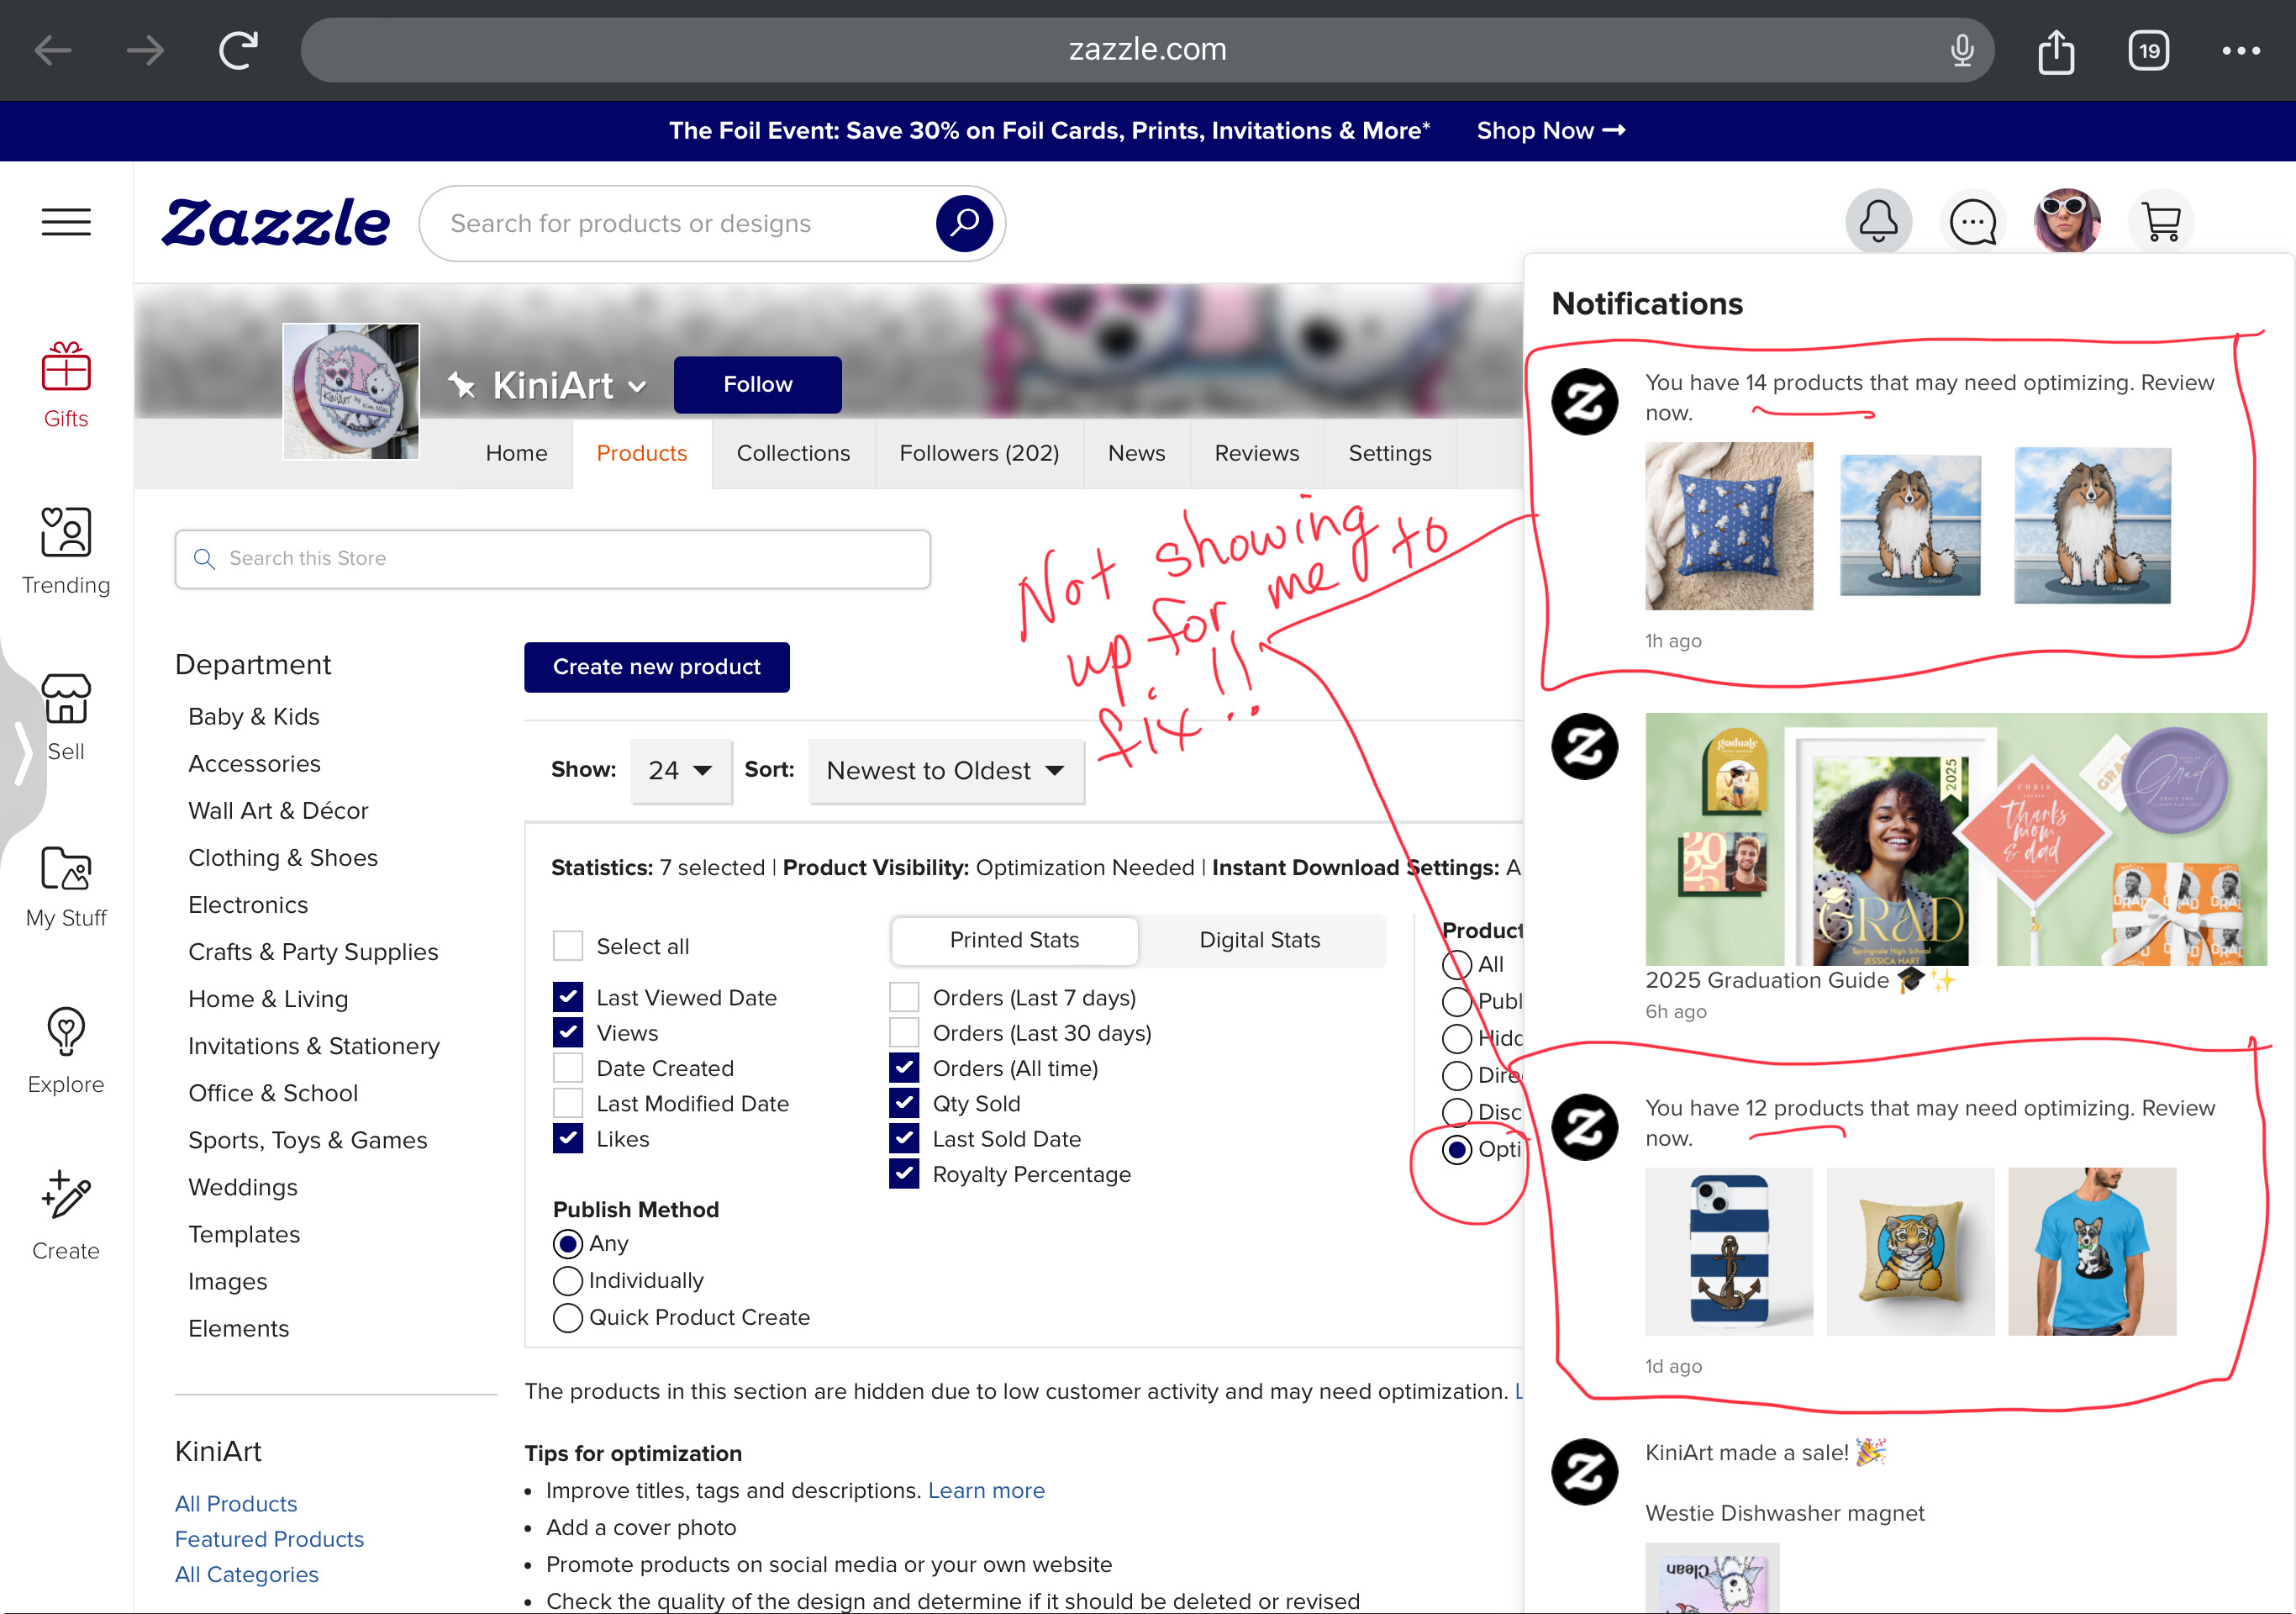Viewport: 2296px width, 1614px height.
Task: Click Shop Now in promo banner
Action: (x=1550, y=130)
